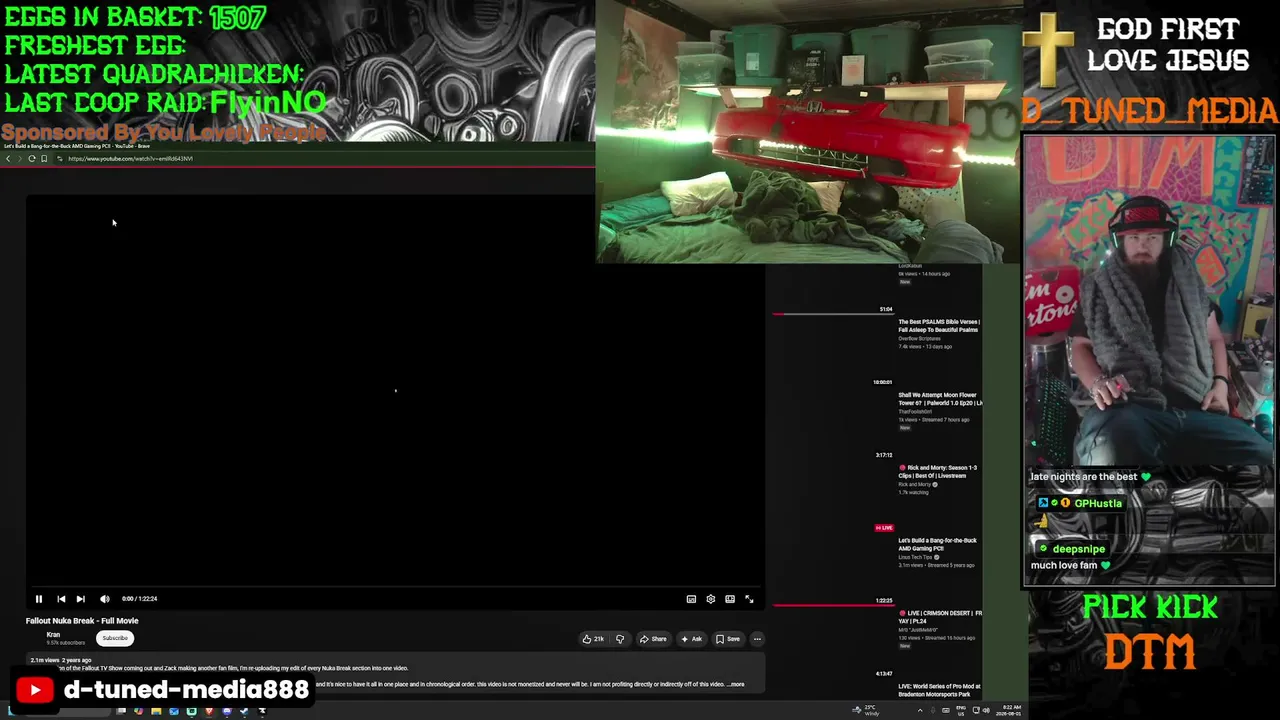The width and height of the screenshot is (1280, 720).
Task: Open 'Let's Build a Bang-for-the-Buck AMD Gaming PC' video
Action: [x=937, y=545]
